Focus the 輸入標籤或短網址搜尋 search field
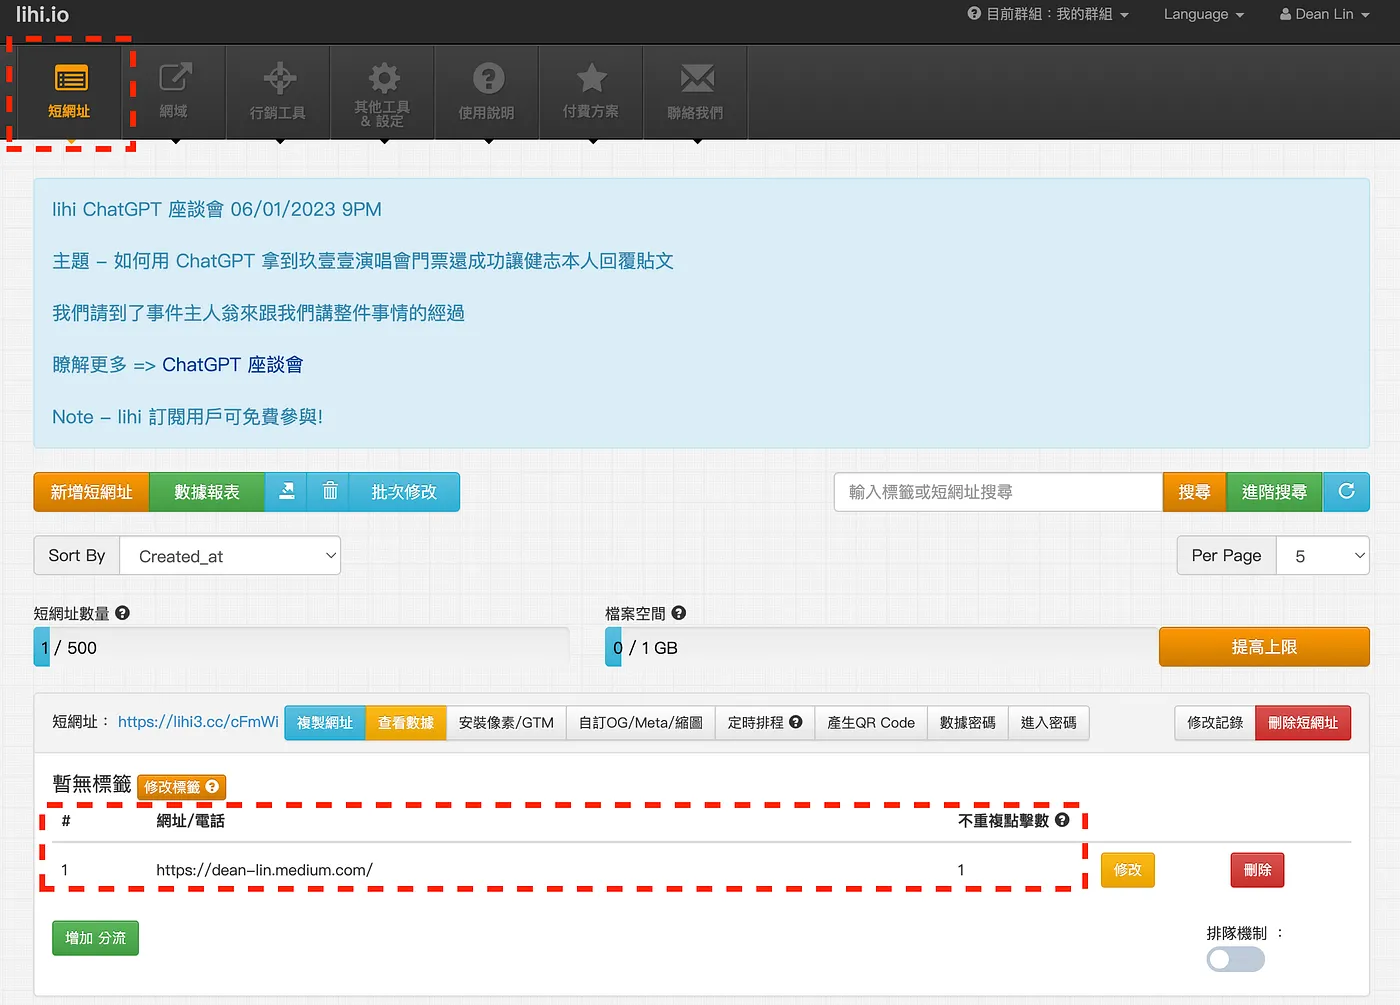This screenshot has height=1005, width=1400. [998, 492]
